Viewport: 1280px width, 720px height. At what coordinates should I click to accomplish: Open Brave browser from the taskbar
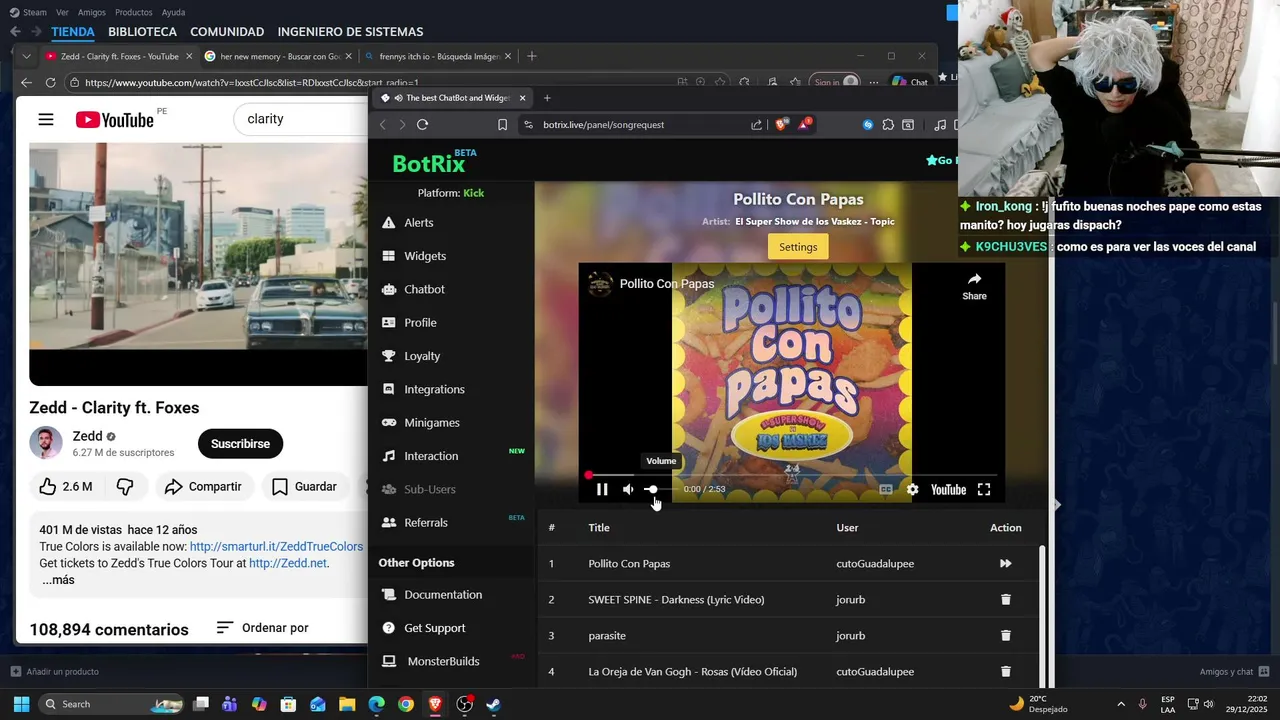(435, 704)
